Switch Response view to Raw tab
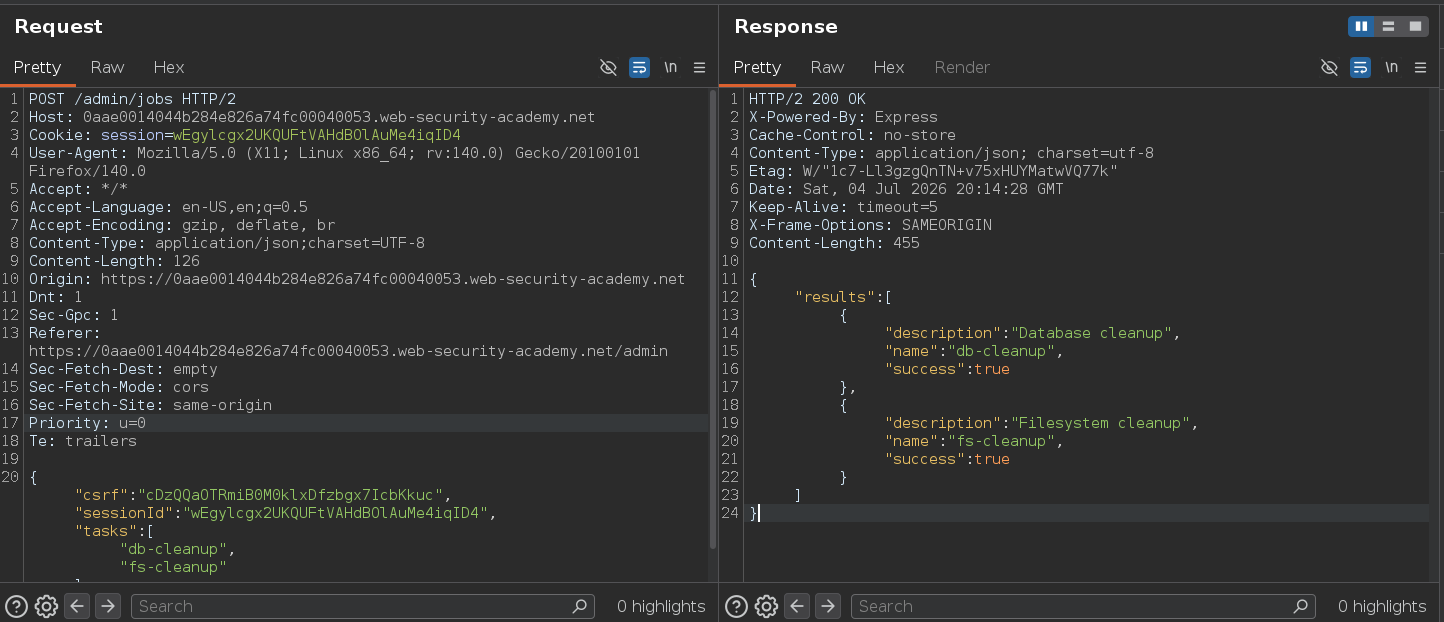The image size is (1444, 622). (827, 67)
